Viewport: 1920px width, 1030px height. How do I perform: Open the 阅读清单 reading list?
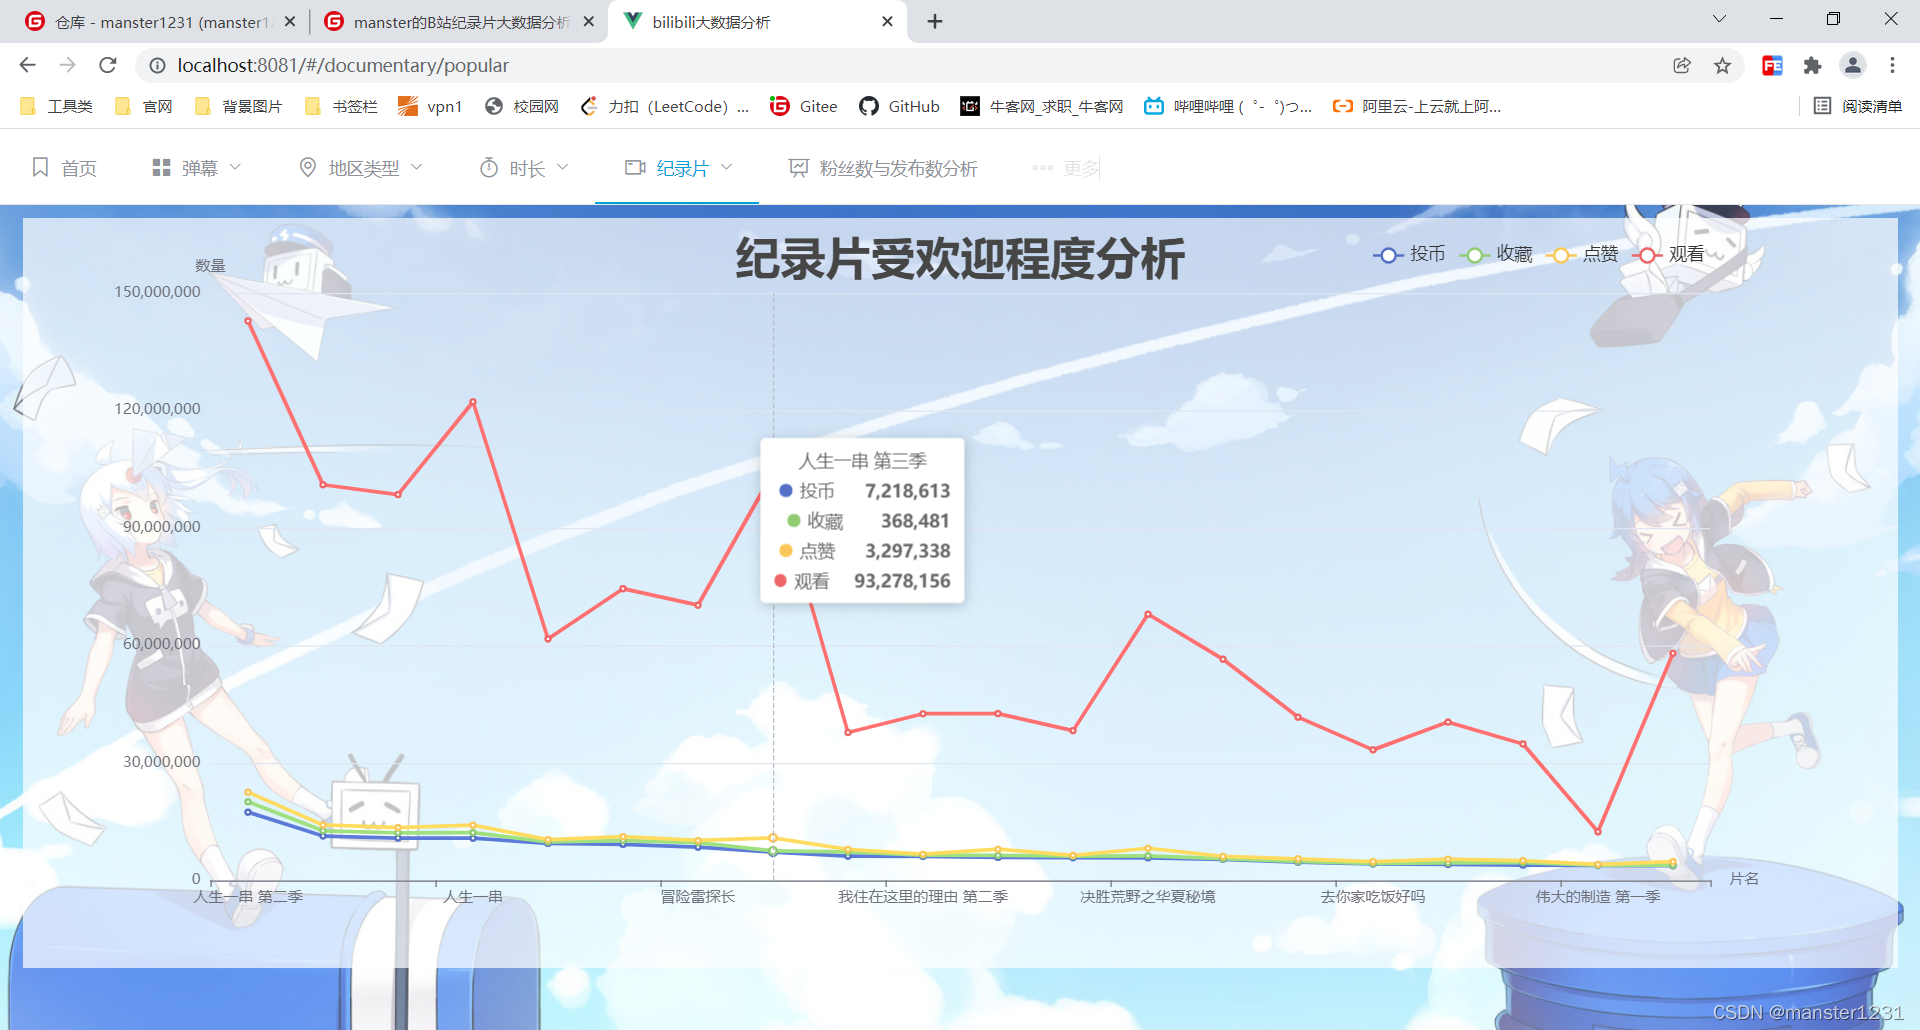click(1857, 106)
